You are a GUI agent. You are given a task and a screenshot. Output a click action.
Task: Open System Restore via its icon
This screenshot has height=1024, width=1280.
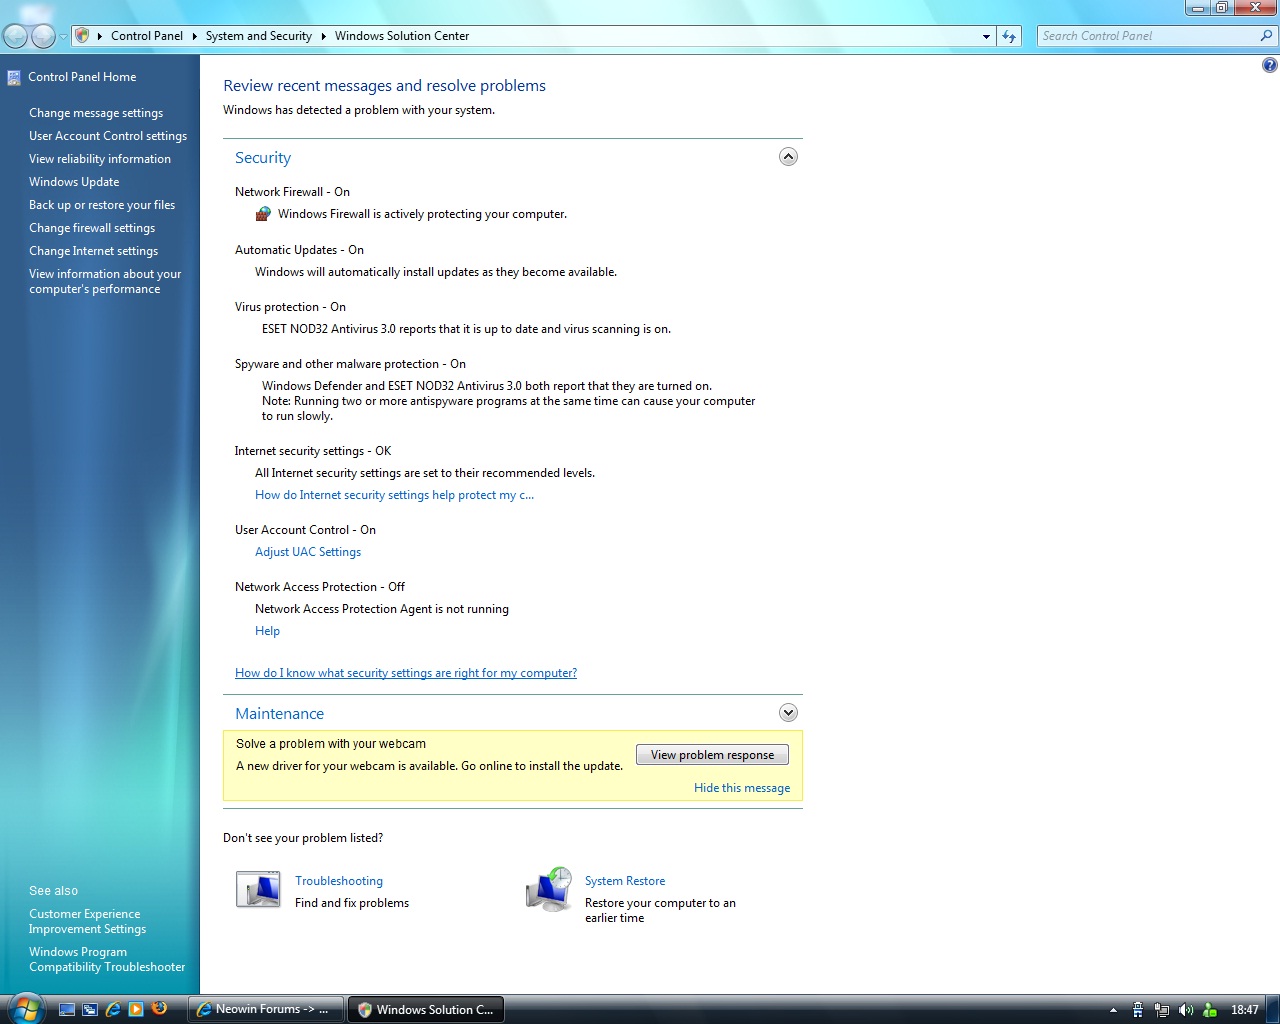coord(549,888)
